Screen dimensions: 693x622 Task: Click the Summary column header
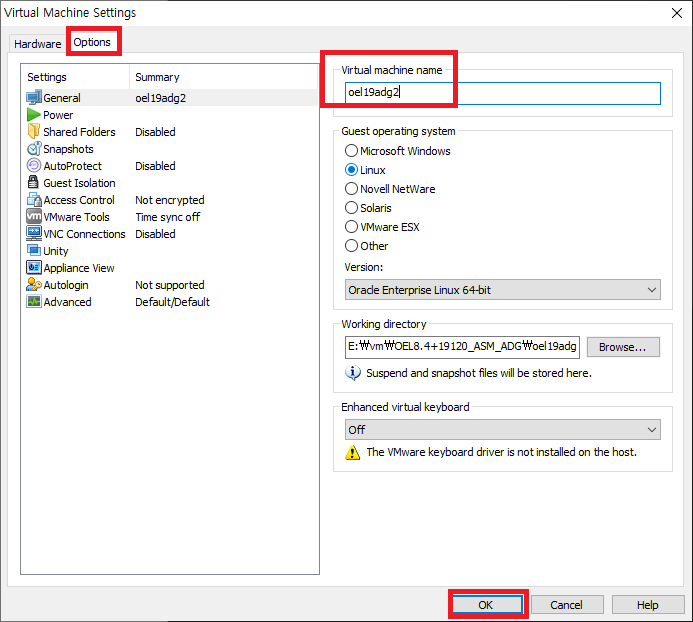pyautogui.click(x=157, y=77)
